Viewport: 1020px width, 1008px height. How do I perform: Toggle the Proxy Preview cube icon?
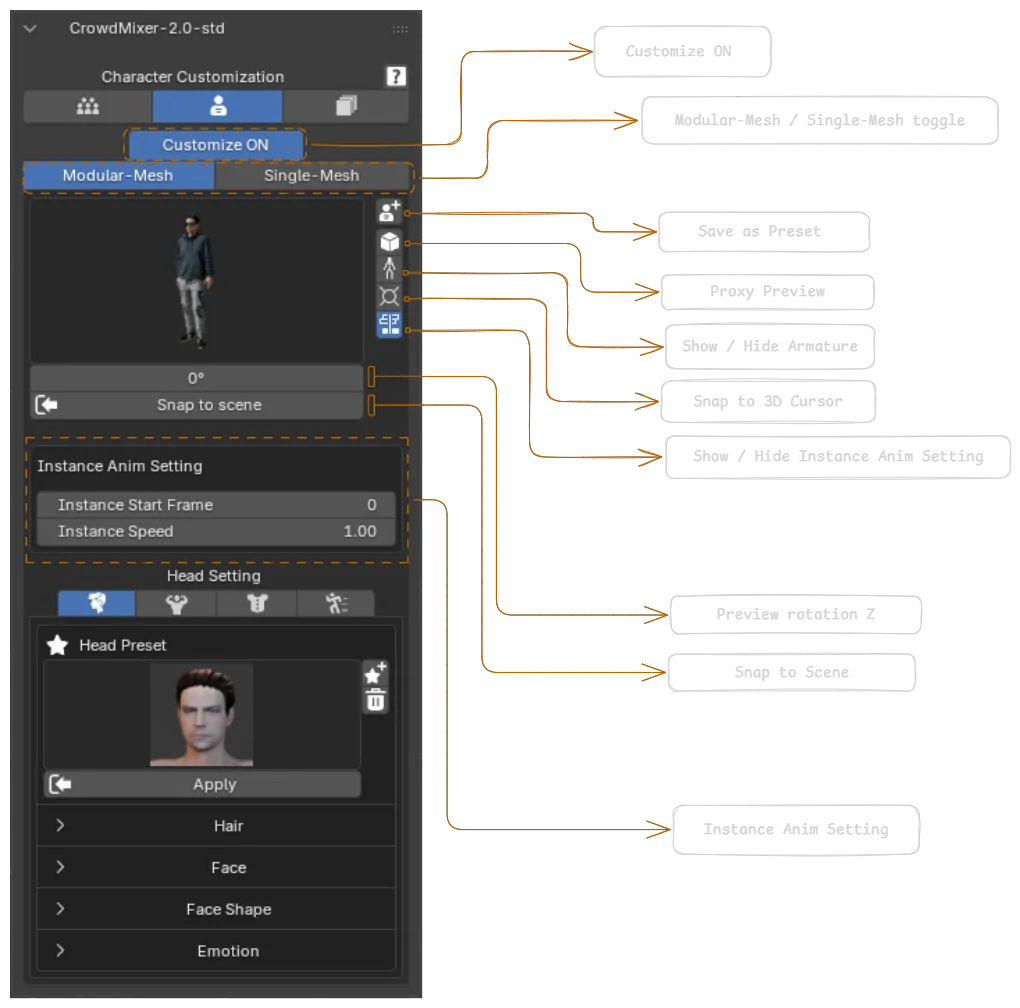390,242
